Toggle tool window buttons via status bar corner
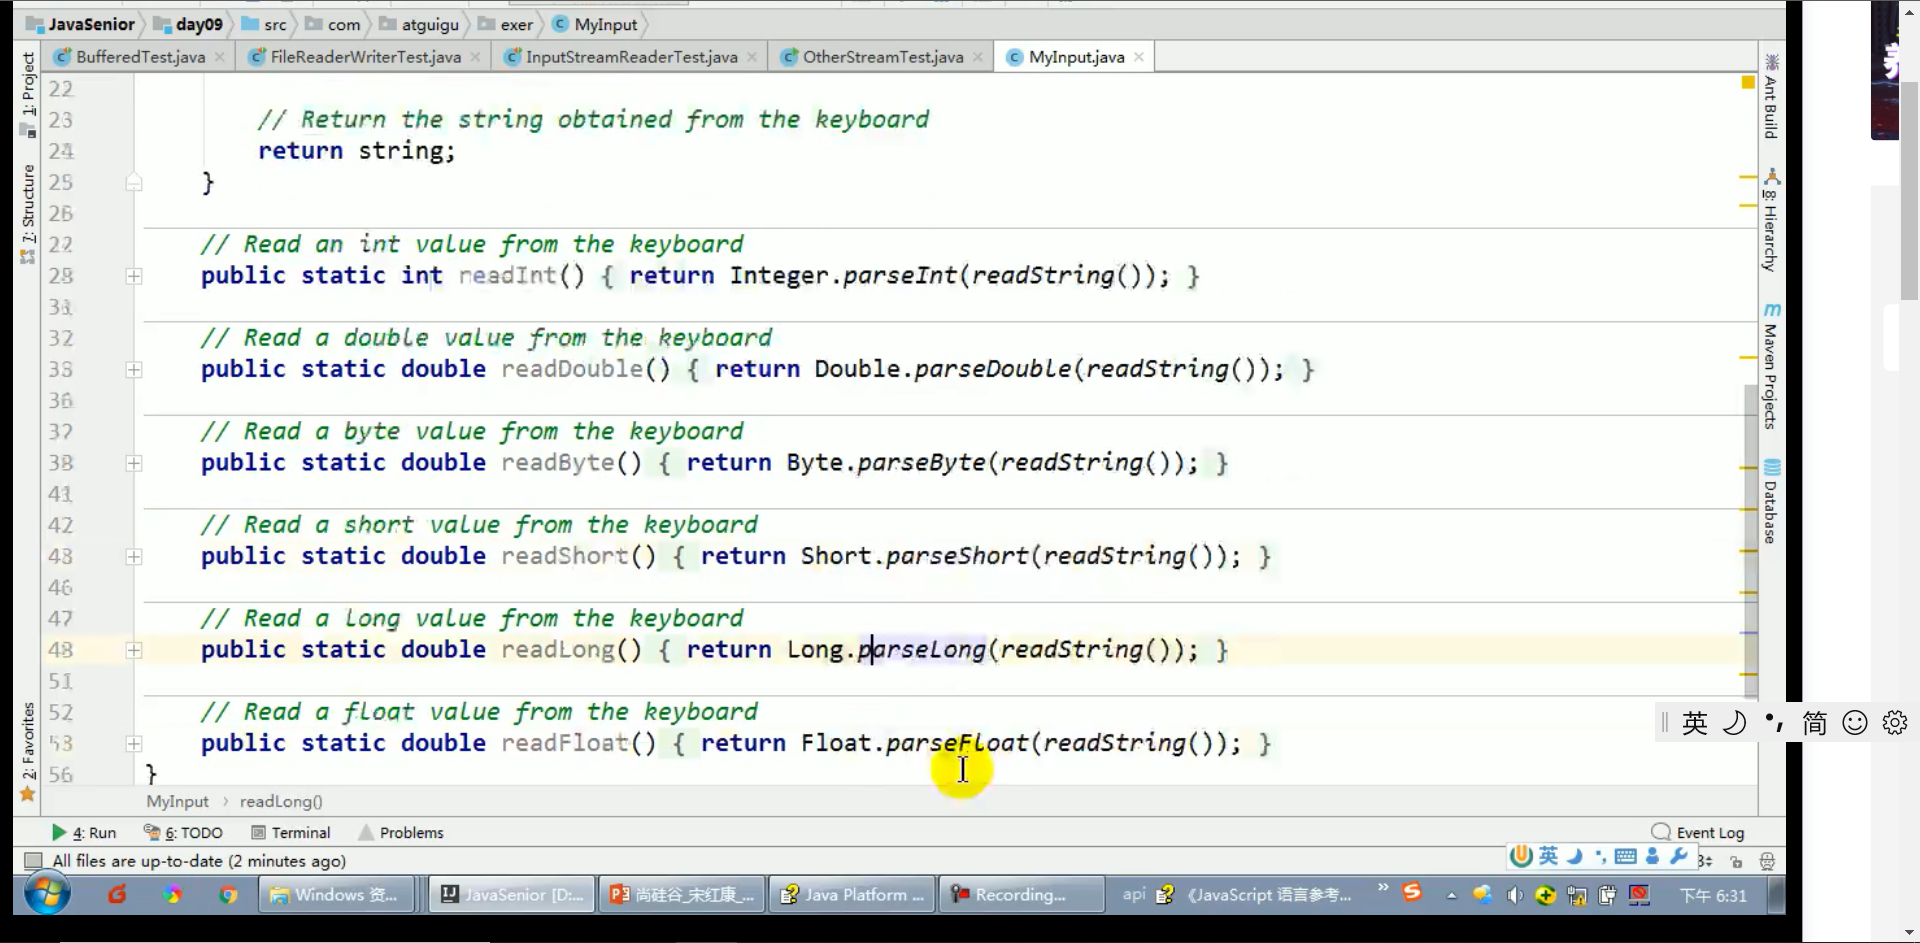Viewport: 1920px width, 943px height. tap(33, 861)
